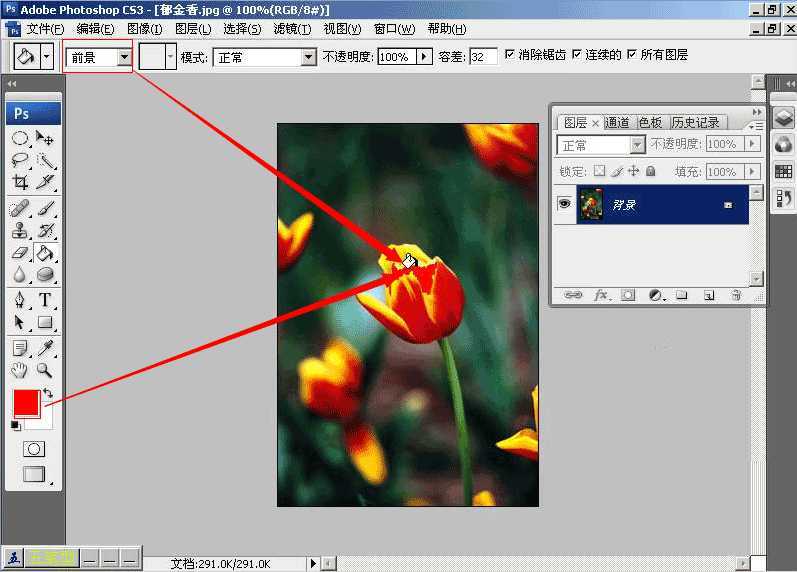This screenshot has height=572, width=797.
Task: Select the Healing Brush tool
Action: tap(20, 208)
